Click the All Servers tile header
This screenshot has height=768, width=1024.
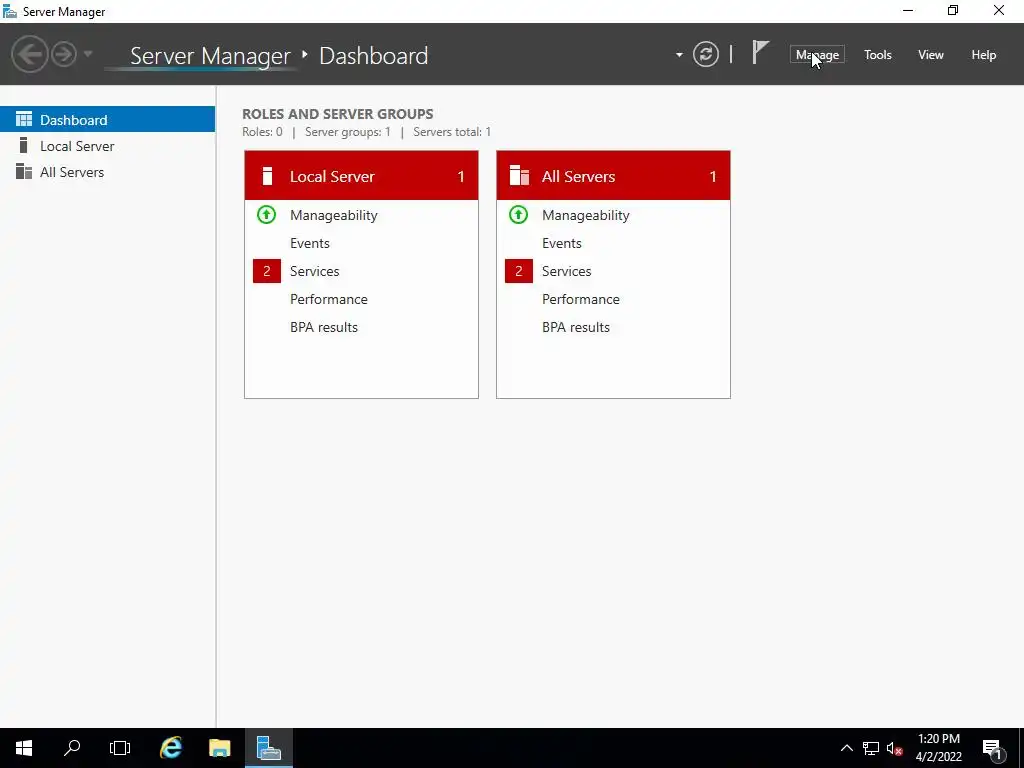[613, 176]
